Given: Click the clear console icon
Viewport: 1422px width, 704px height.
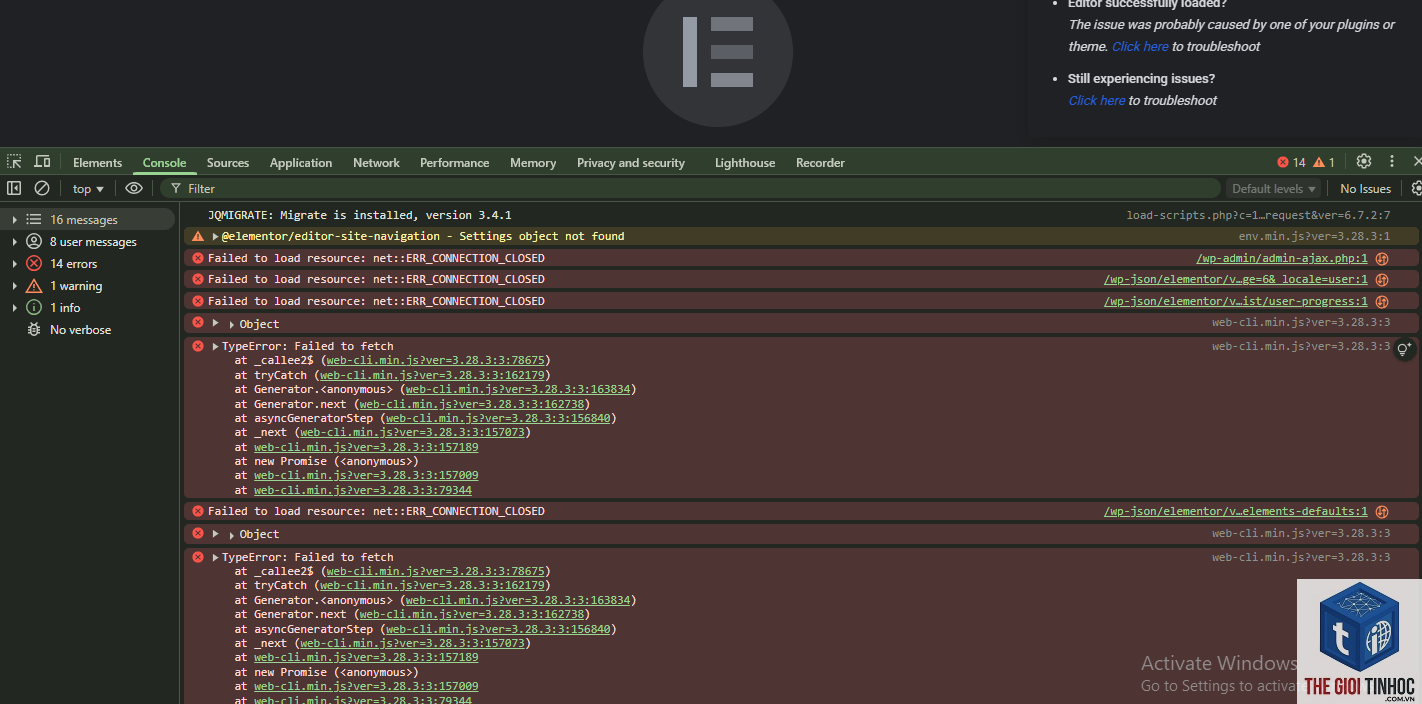Looking at the screenshot, I should pos(42,188).
